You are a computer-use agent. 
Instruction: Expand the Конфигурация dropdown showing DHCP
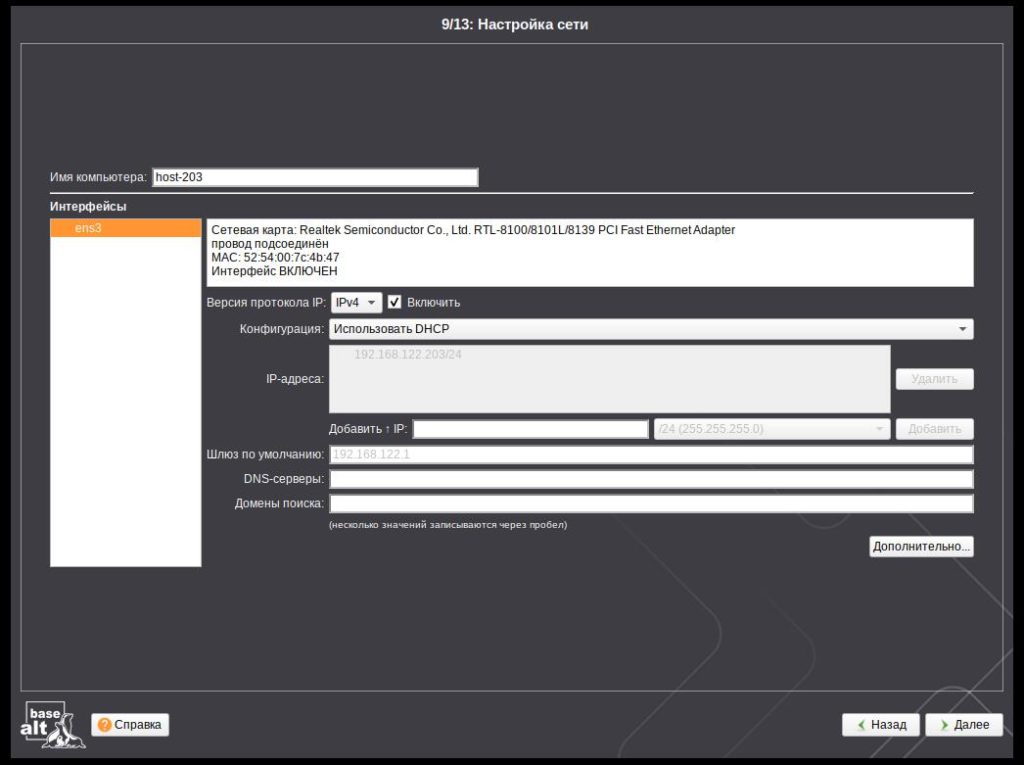tap(650, 329)
